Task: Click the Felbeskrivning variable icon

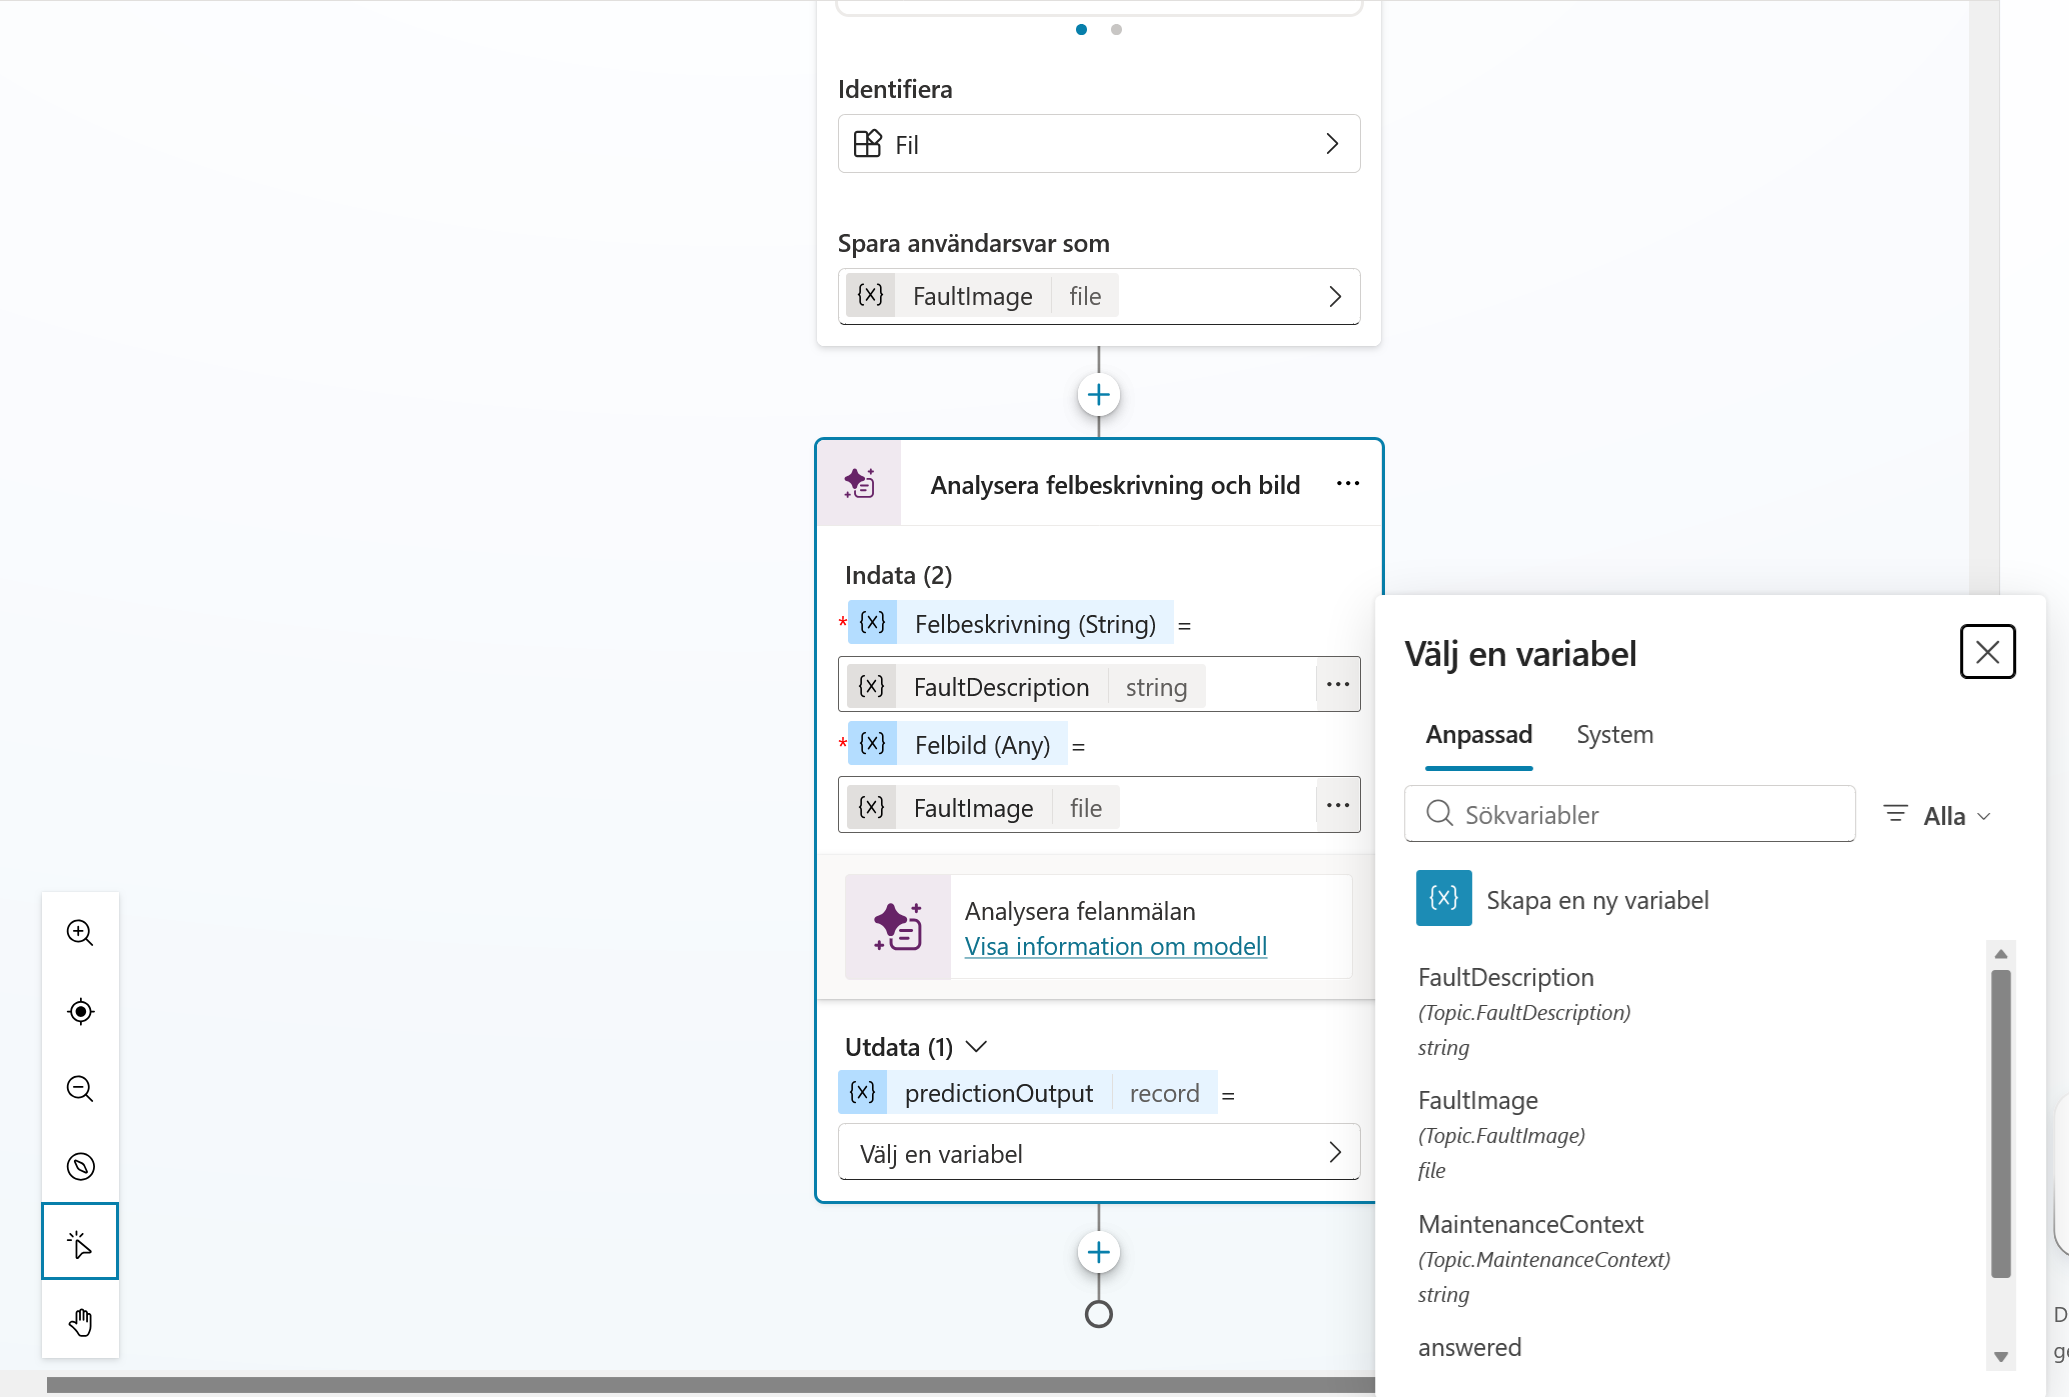Action: (x=872, y=623)
